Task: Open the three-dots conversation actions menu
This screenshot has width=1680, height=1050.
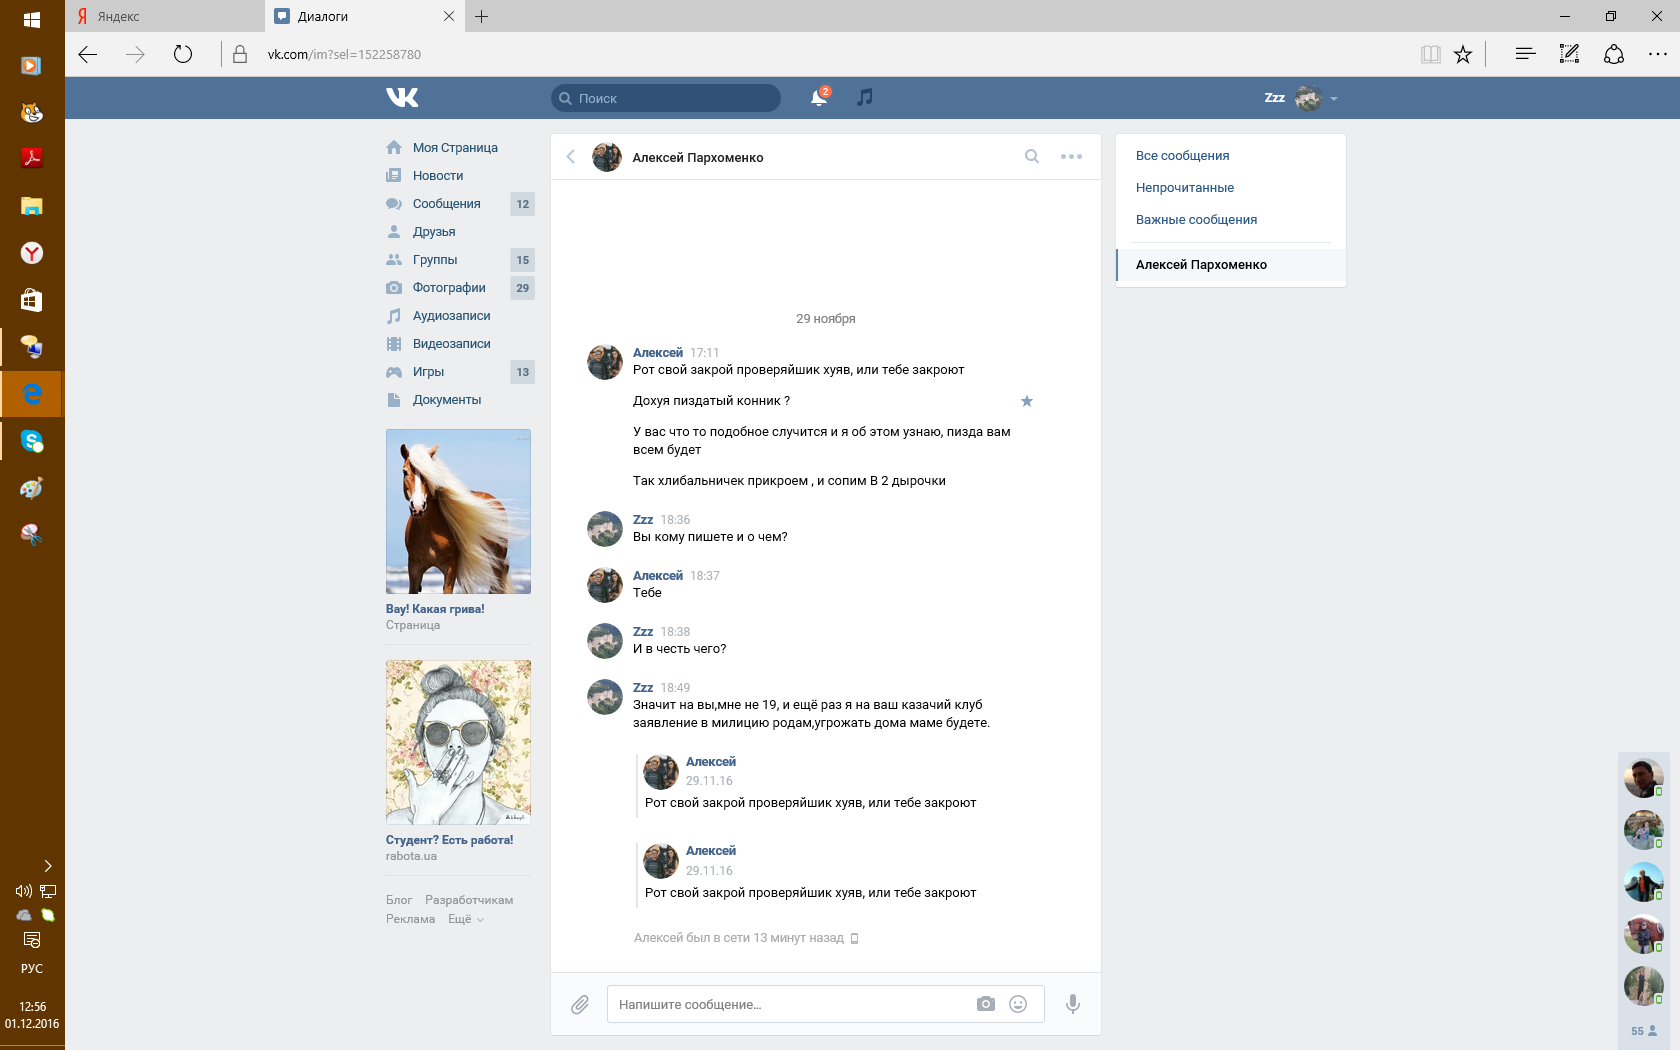Action: [1071, 156]
